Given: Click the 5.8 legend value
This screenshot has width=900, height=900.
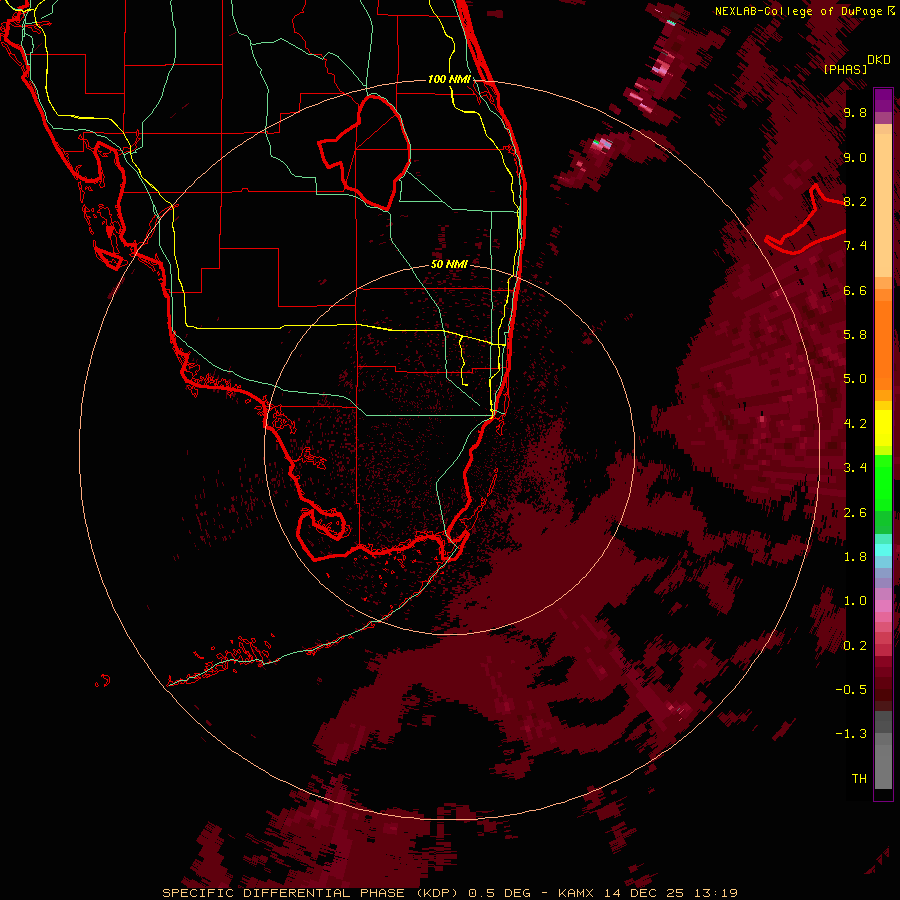Looking at the screenshot, I should (855, 335).
